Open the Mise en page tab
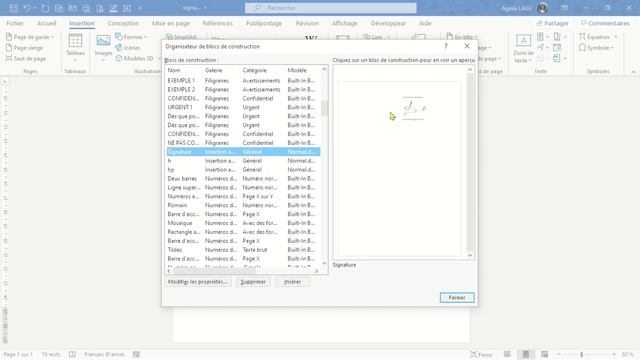 (x=171, y=23)
